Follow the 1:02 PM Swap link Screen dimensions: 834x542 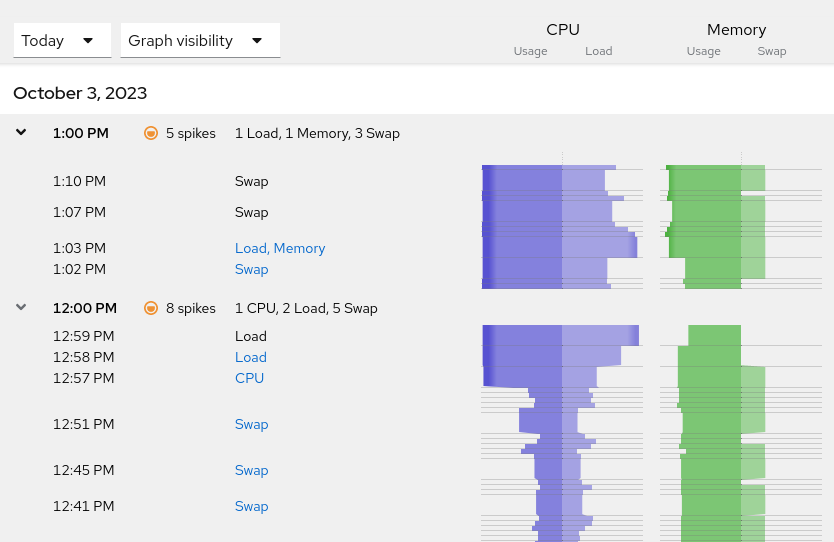(x=251, y=269)
